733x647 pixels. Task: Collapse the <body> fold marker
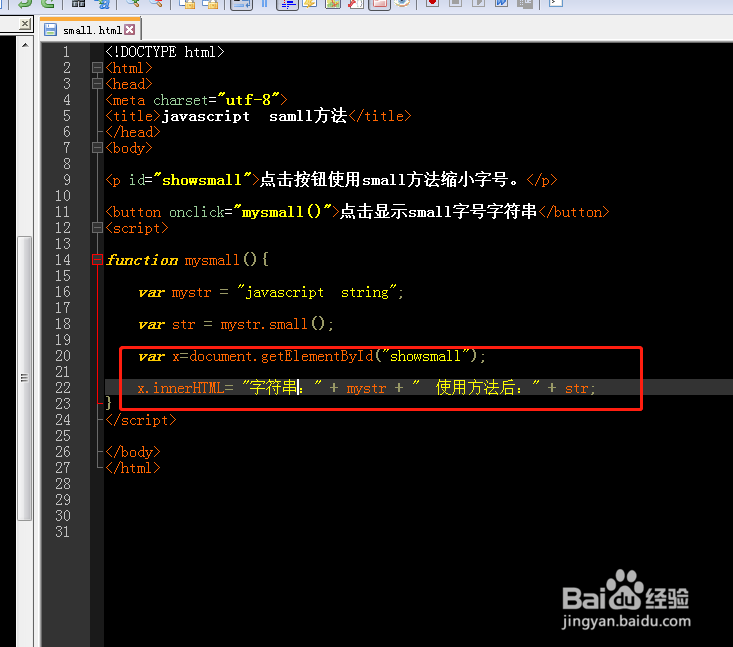pos(97,148)
